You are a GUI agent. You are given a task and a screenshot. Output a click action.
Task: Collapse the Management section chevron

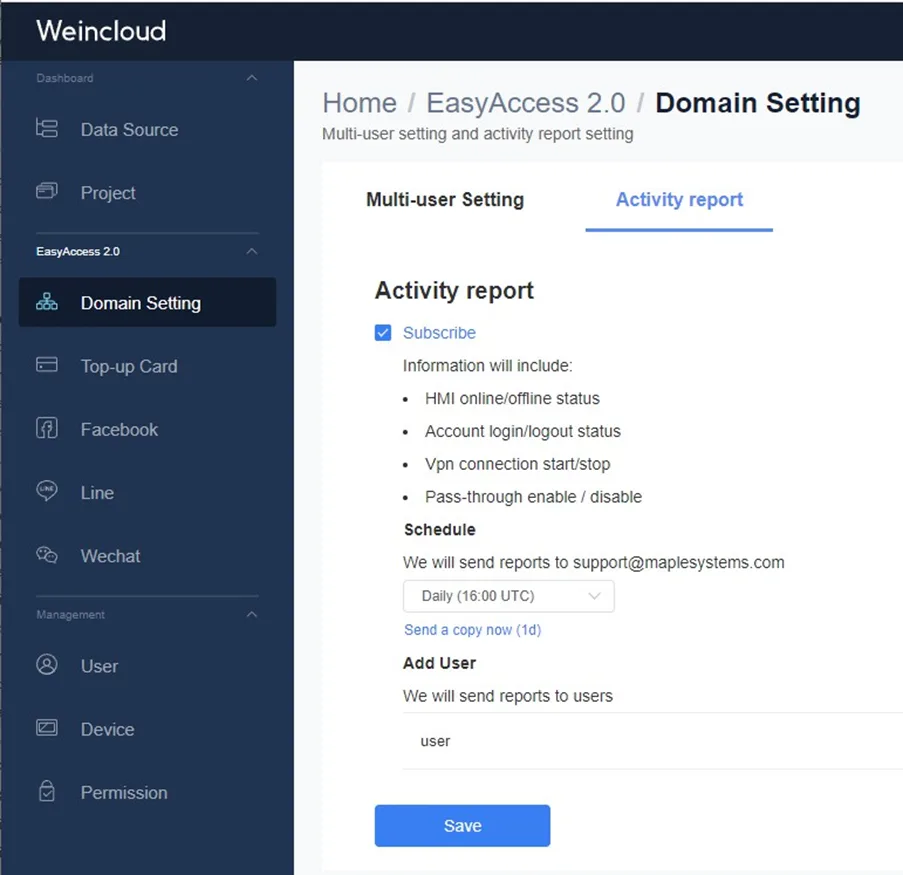(252, 615)
